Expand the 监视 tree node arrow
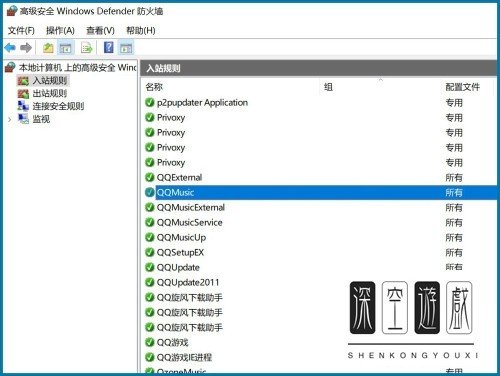 click(9, 119)
